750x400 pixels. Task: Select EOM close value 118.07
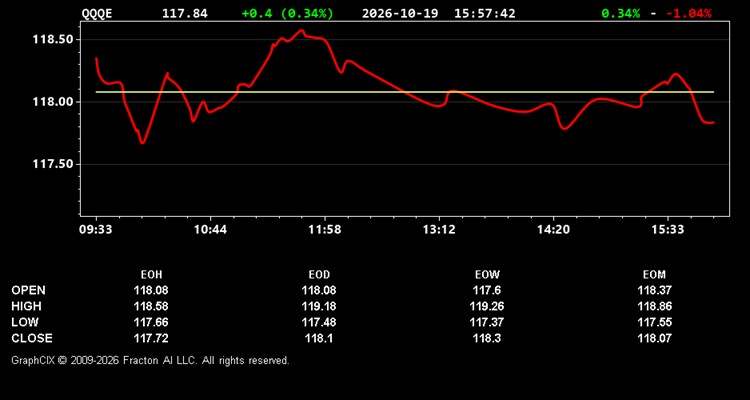click(654, 338)
